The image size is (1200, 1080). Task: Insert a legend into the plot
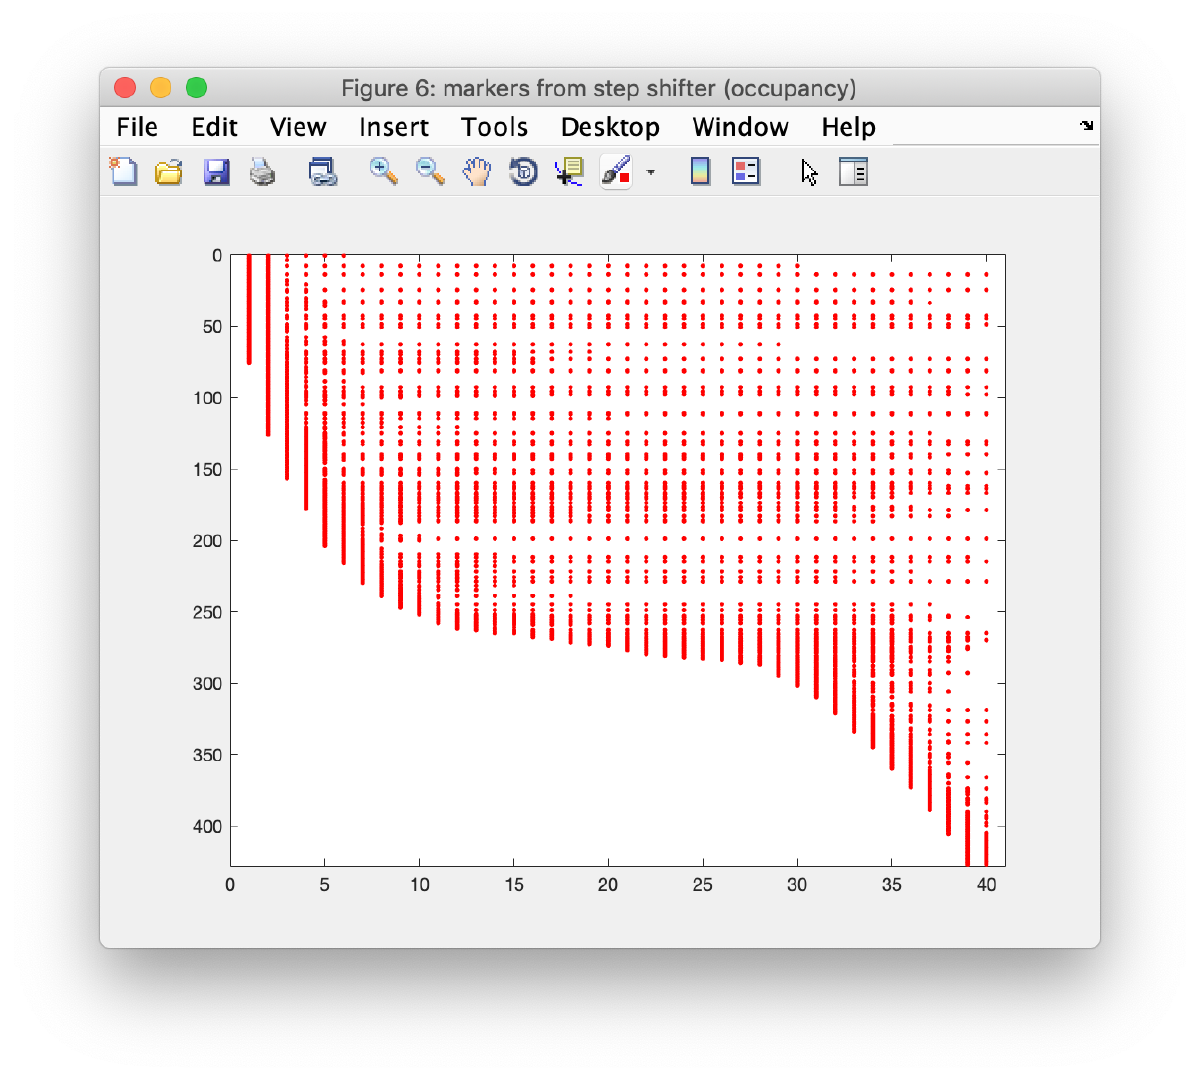(x=746, y=171)
